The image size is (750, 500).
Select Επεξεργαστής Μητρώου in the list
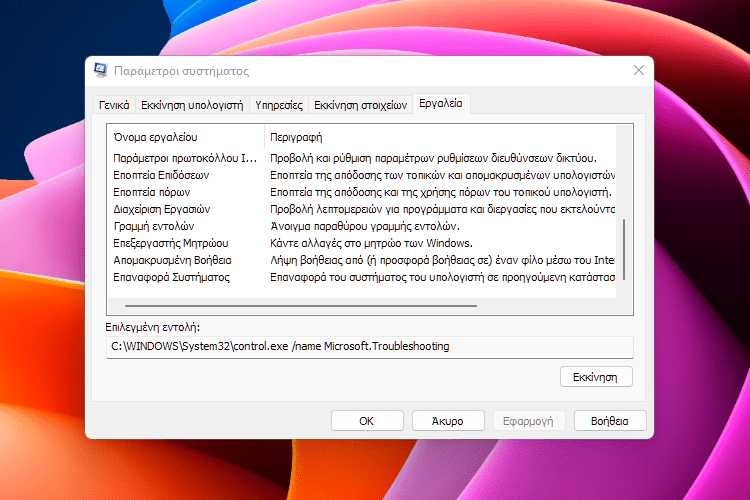[171, 243]
